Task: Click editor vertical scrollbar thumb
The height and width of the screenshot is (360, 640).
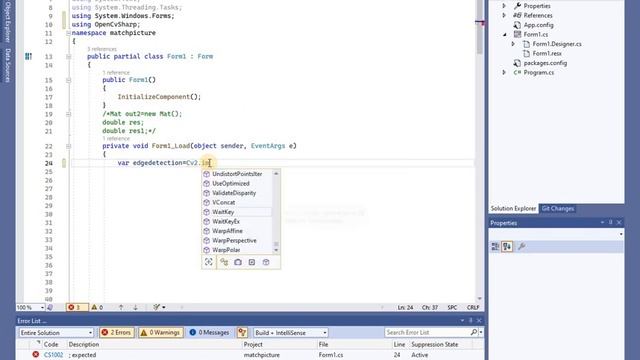Action: click(480, 27)
